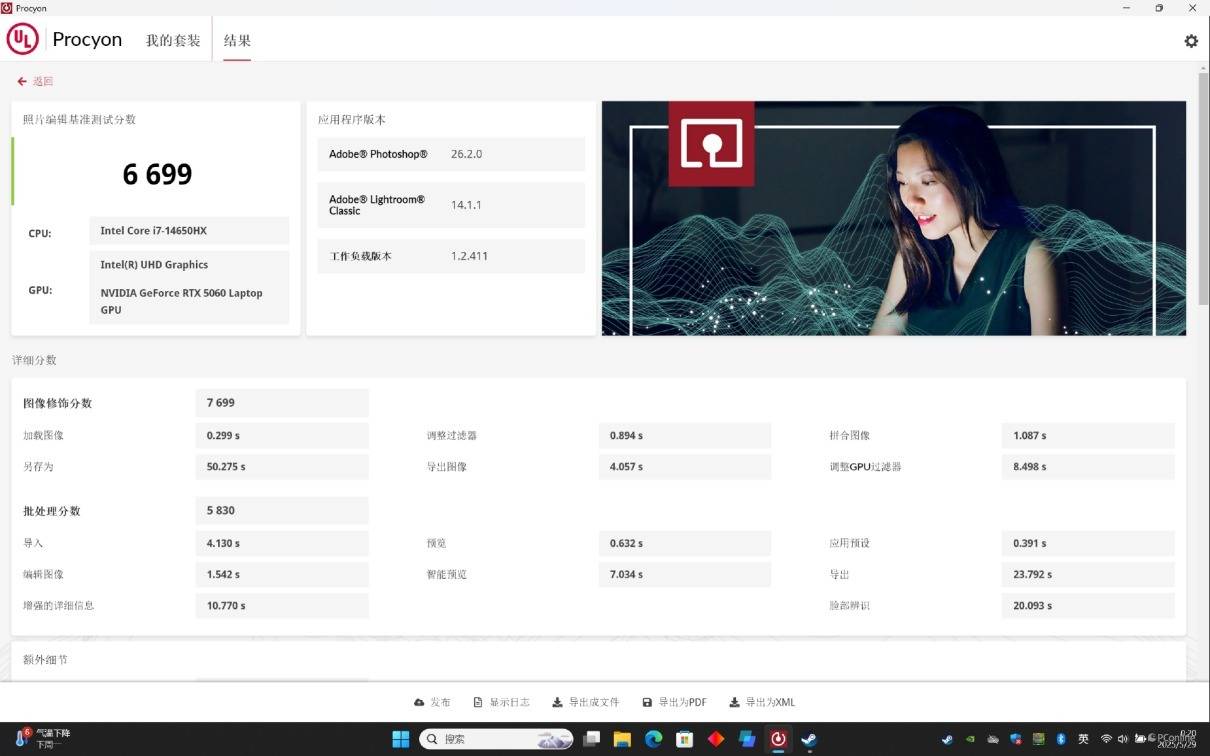This screenshot has width=1210, height=756.
Task: Open the Windows Start menu
Action: 401,739
